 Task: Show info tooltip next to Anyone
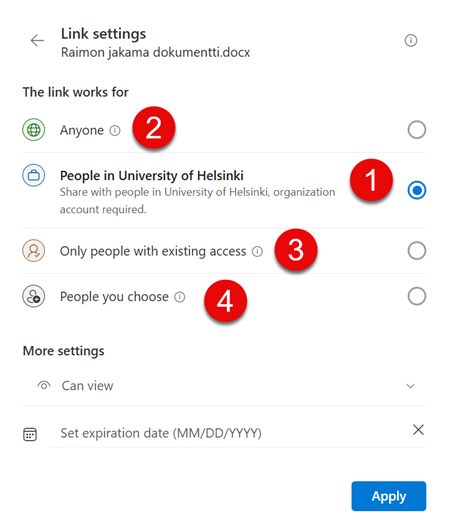coord(115,130)
